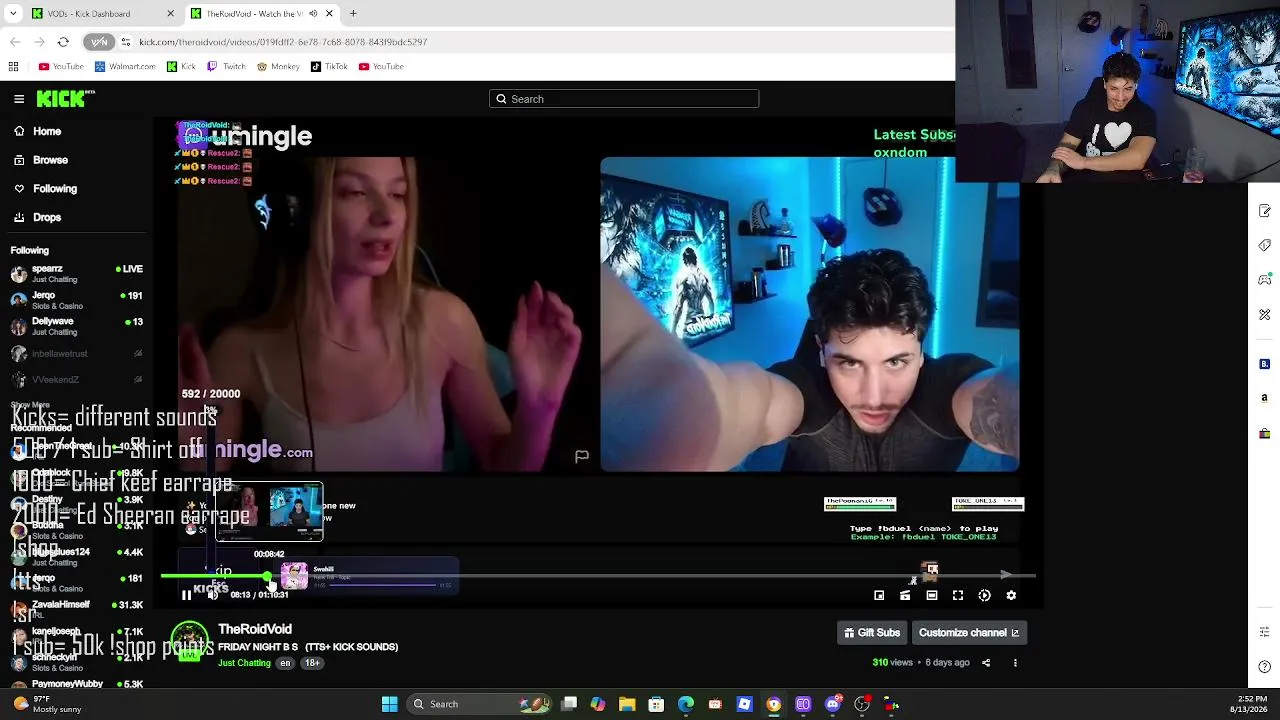
Task: Launch Copilot from the taskbar
Action: tap(598, 704)
